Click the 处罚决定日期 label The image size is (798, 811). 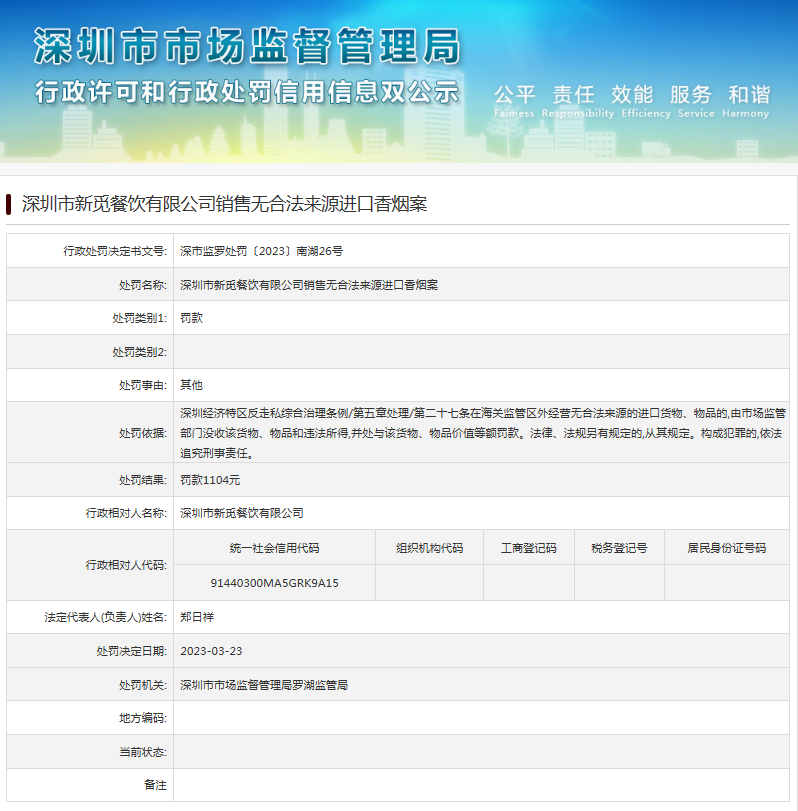(132, 651)
